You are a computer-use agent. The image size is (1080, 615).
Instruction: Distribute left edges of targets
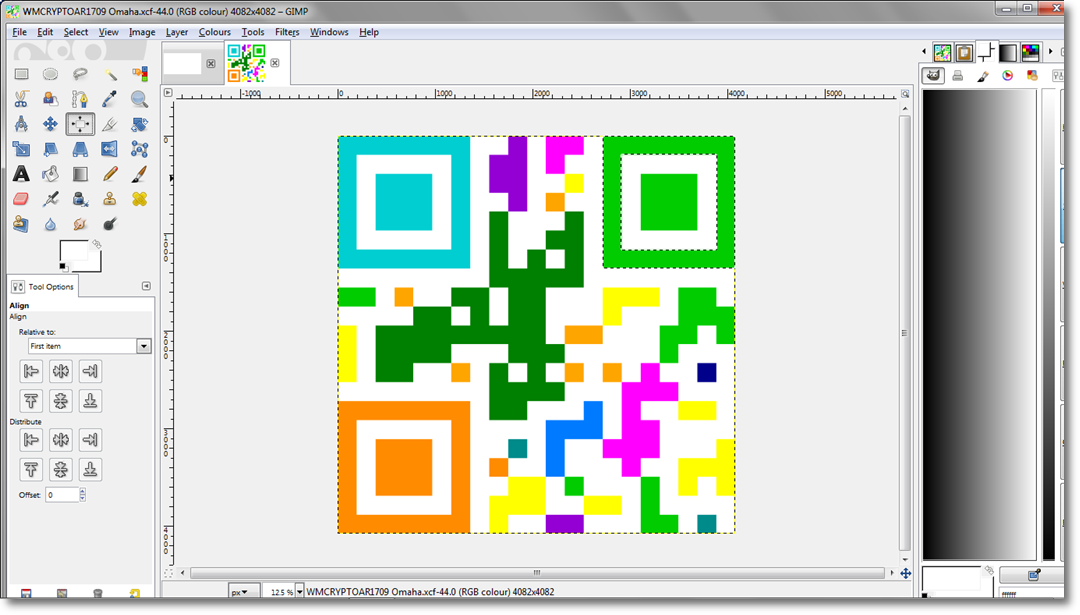tap(31, 439)
